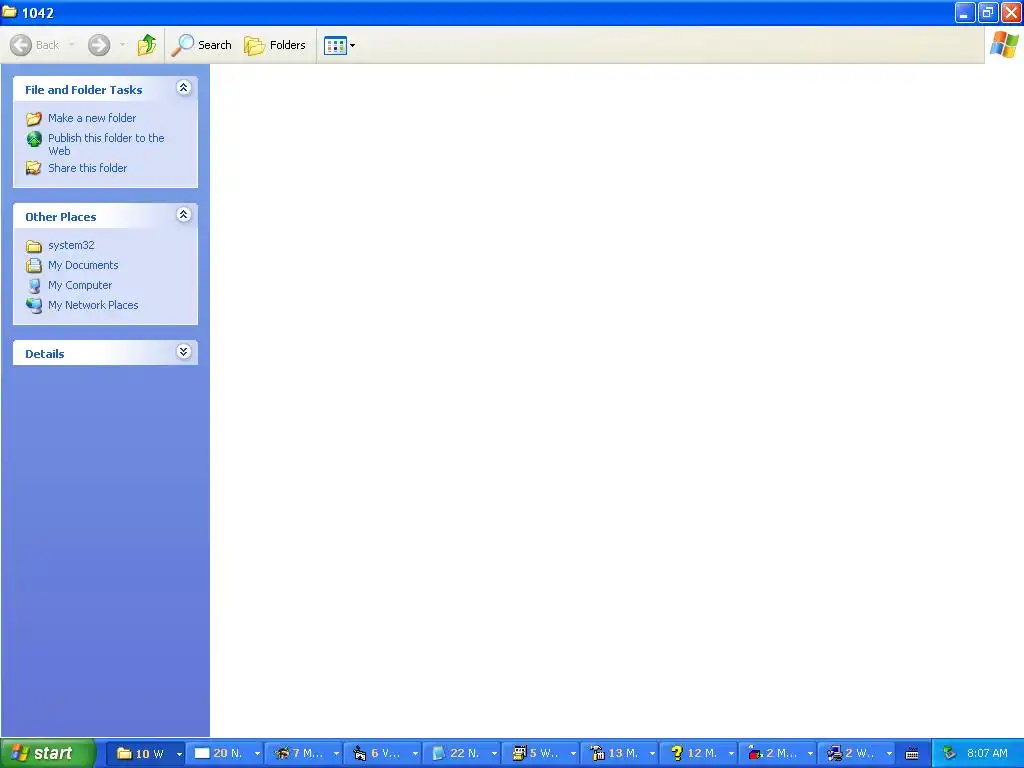The image size is (1024, 768).
Task: Click the Details header text
Action: (44, 354)
